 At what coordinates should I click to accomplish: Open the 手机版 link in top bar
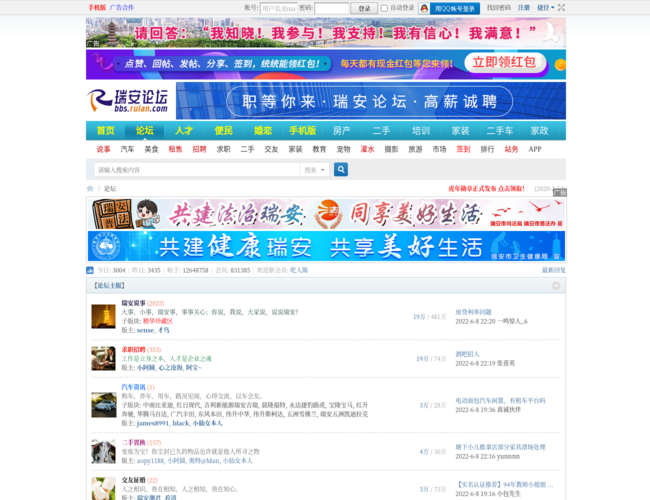point(97,7)
